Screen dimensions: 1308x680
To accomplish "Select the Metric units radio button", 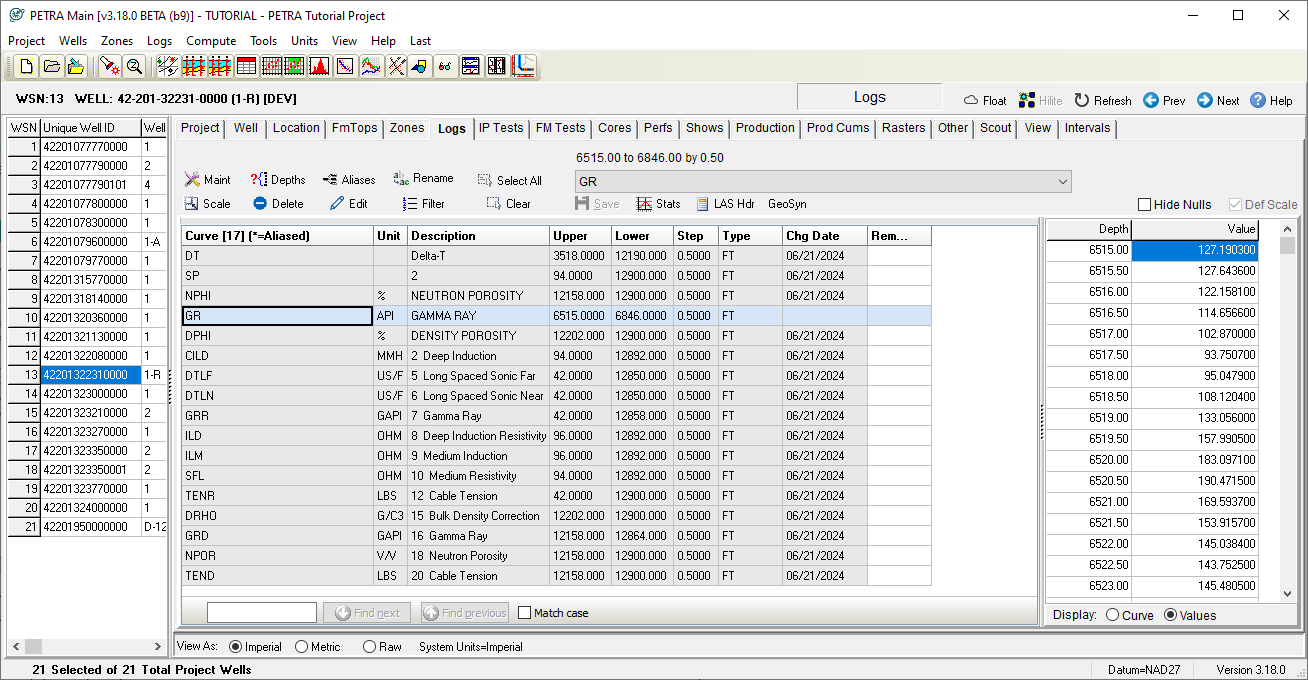I will [x=300, y=646].
